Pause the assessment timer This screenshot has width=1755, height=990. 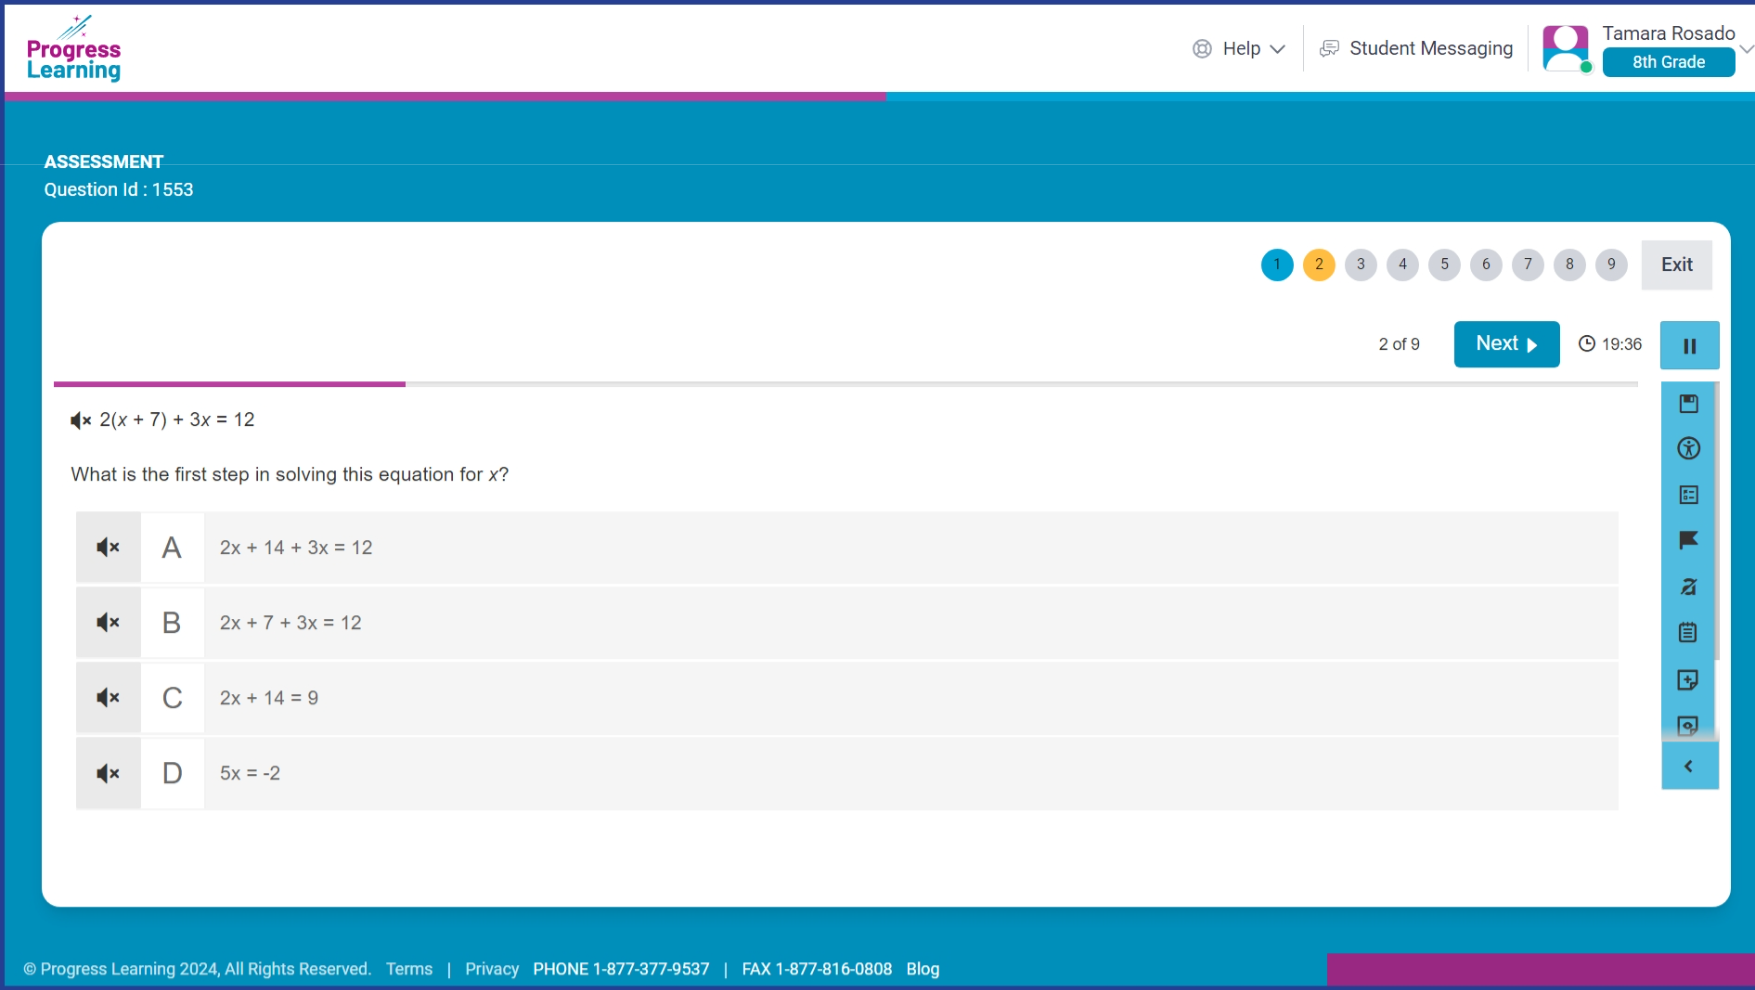point(1689,346)
